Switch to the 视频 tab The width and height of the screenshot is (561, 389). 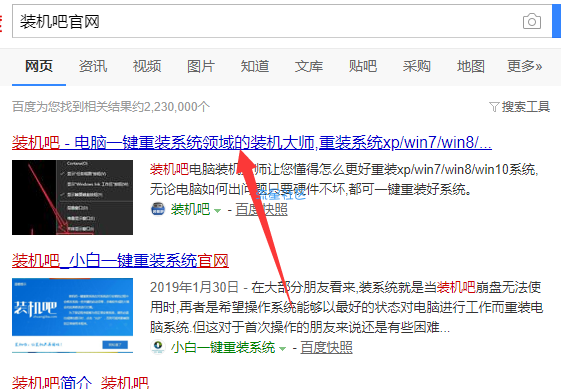(147, 66)
